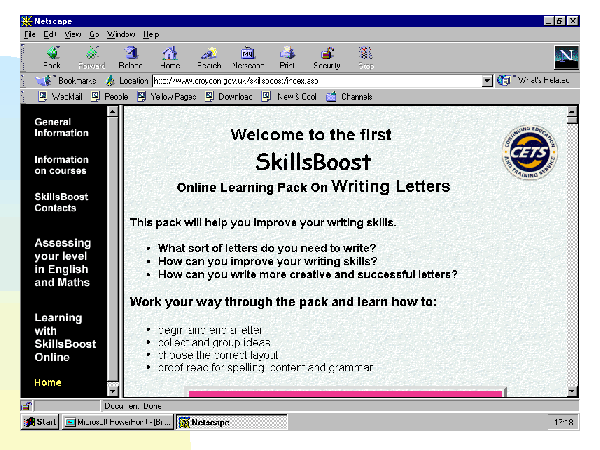Open the Security toolbar icon
600x450 pixels.
[x=327, y=56]
